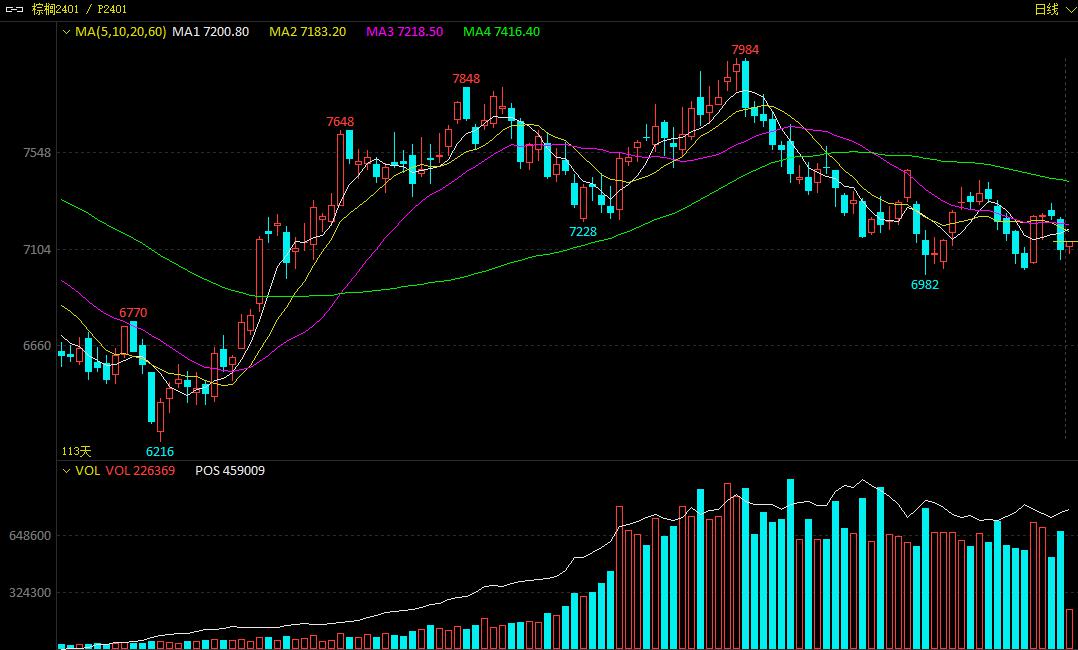Click the MA4 7416.40 value
This screenshot has height=650, width=1078.
(x=501, y=32)
